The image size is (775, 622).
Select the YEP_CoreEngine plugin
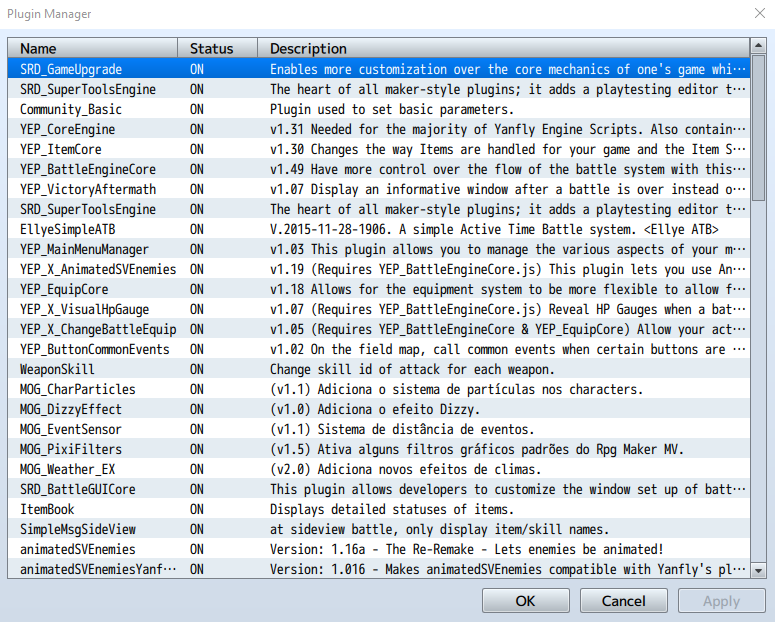click(379, 129)
